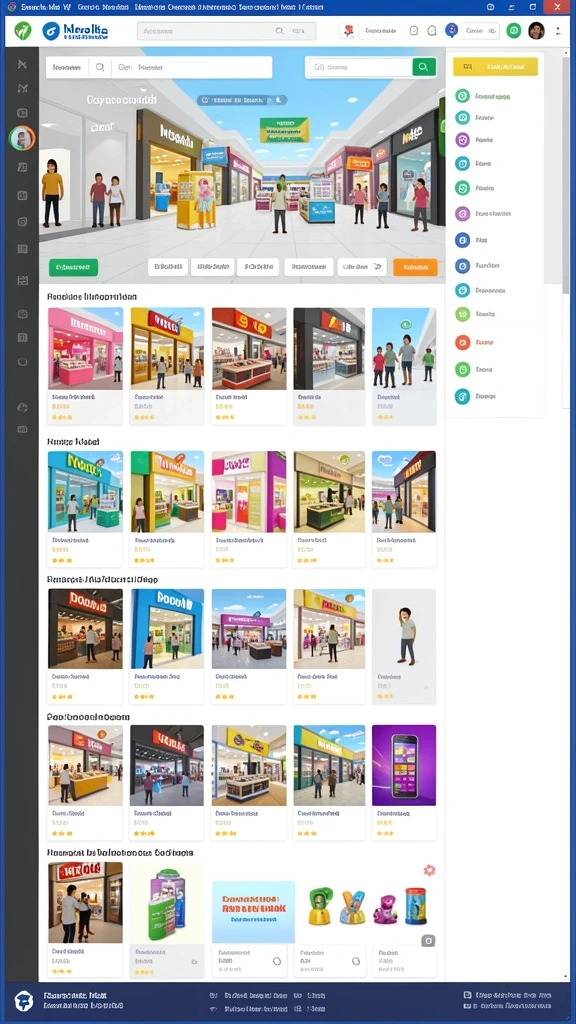This screenshot has width=576, height=1024.
Task: Click the shield logo in the footer
Action: click(x=24, y=1000)
